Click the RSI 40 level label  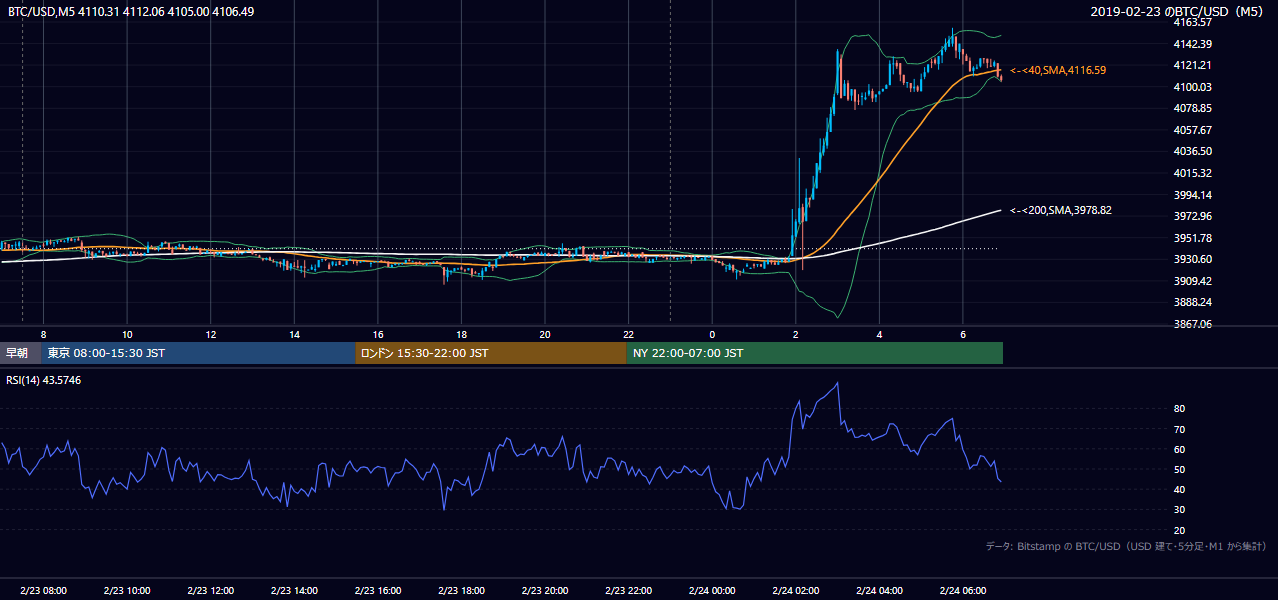(x=1179, y=489)
